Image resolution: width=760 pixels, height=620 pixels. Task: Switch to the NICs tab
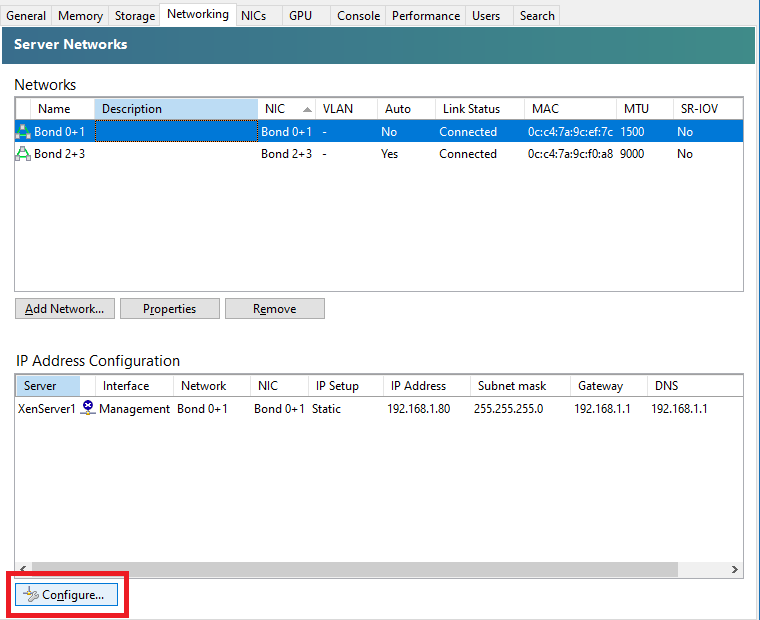point(253,16)
